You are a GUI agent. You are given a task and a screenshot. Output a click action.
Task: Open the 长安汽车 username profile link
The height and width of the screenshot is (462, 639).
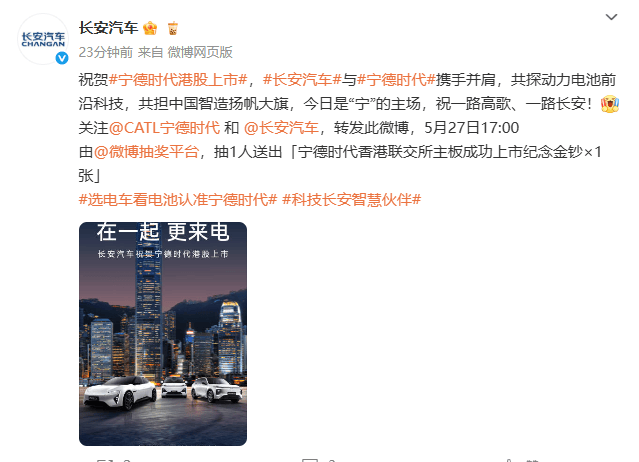108,28
